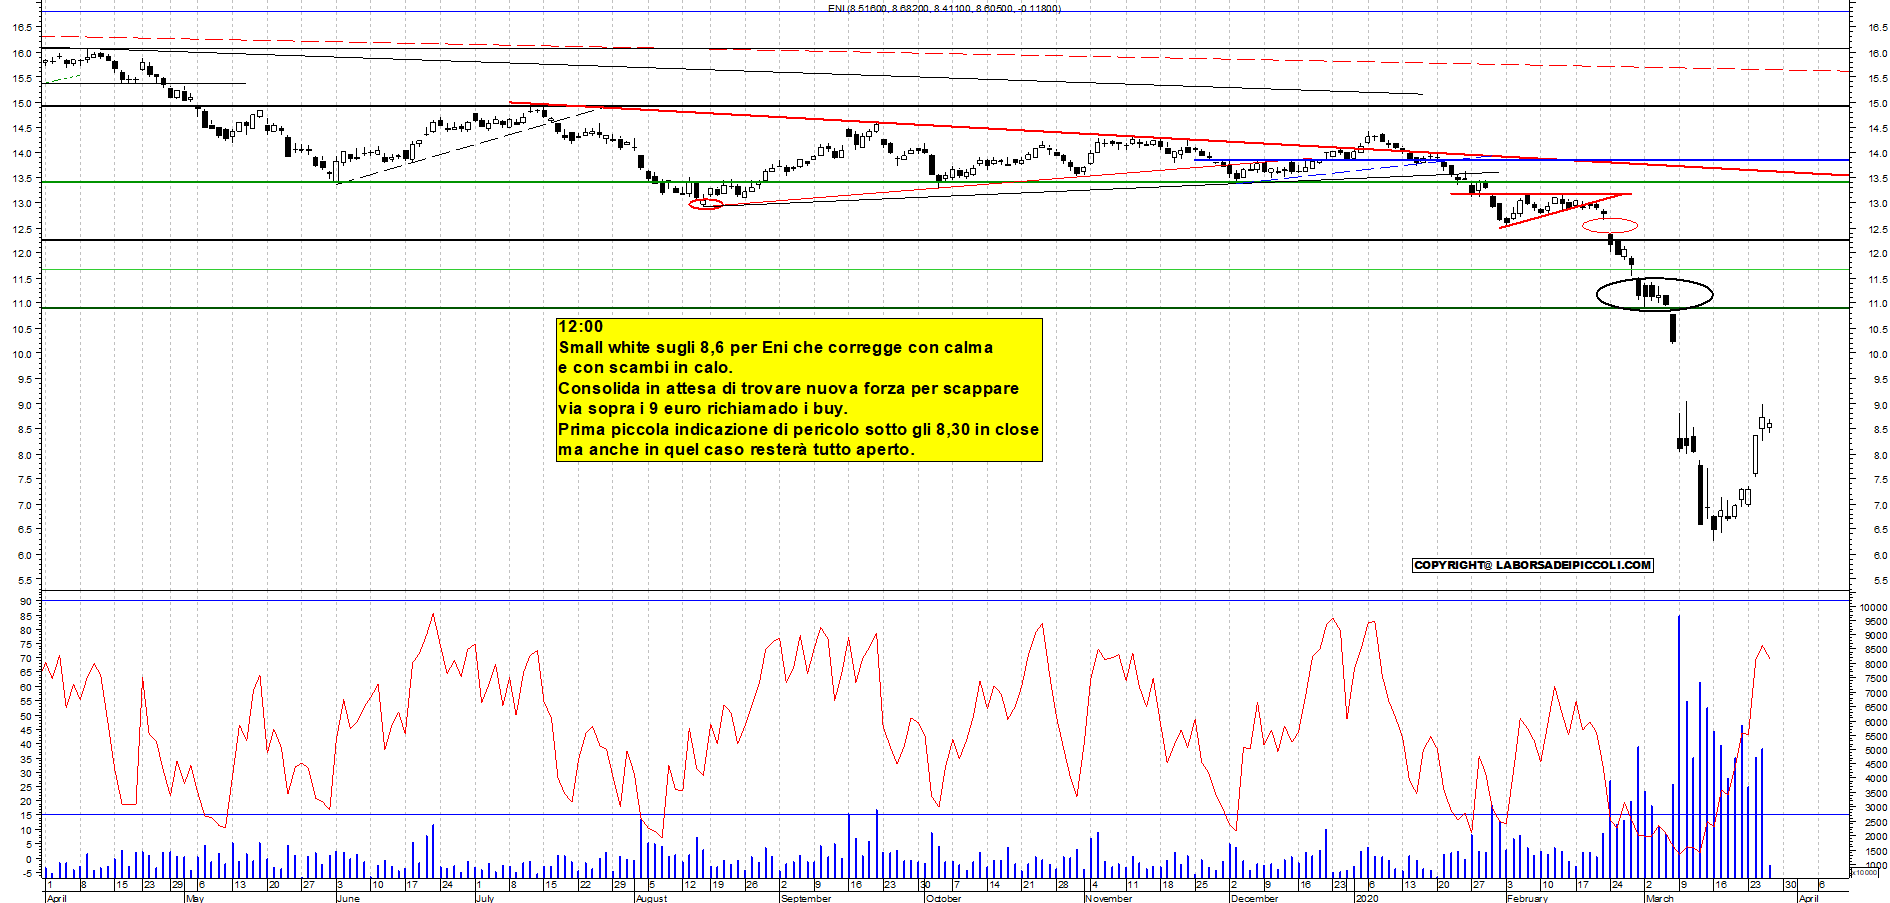
Task: Click the "2020" year label on date axis
Action: click(x=1367, y=898)
